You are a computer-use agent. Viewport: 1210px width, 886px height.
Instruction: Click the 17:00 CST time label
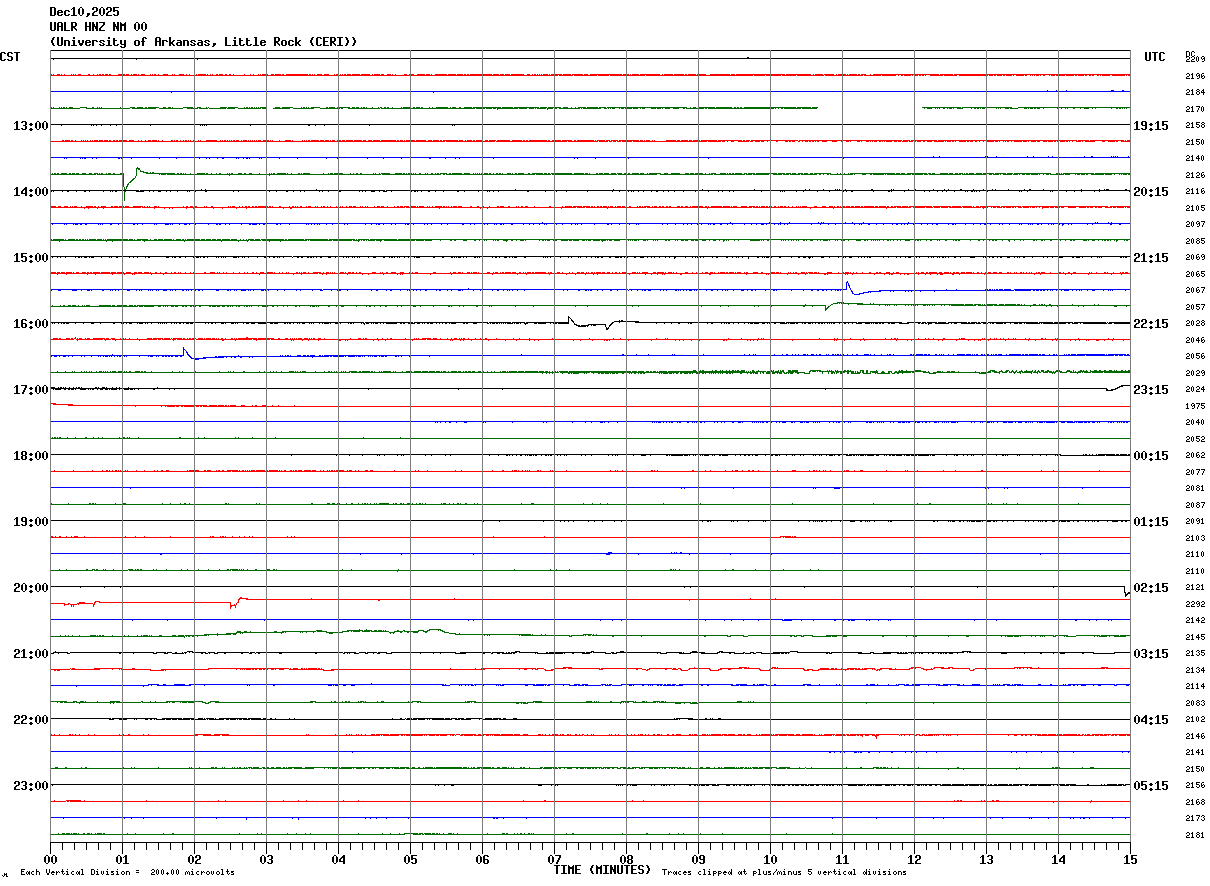(x=30, y=389)
